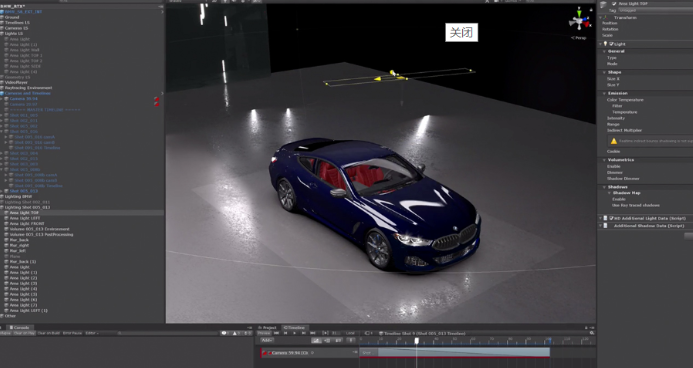Toggle the Area Light TOP active checkbox
The height and width of the screenshot is (368, 693).
tap(614, 4)
